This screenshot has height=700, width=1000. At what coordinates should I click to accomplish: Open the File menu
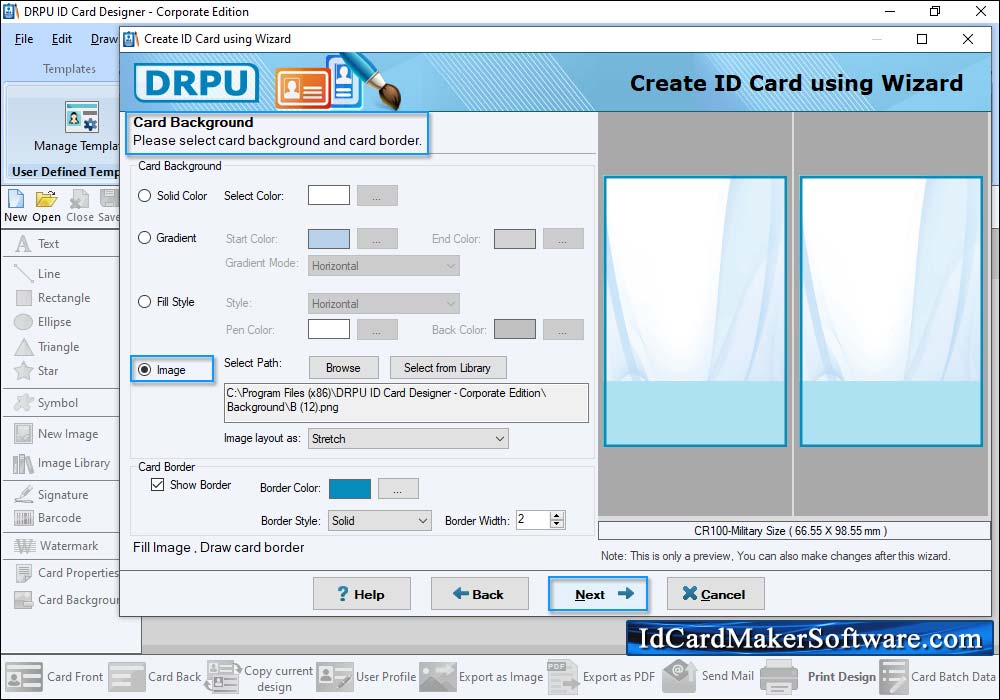pyautogui.click(x=24, y=39)
